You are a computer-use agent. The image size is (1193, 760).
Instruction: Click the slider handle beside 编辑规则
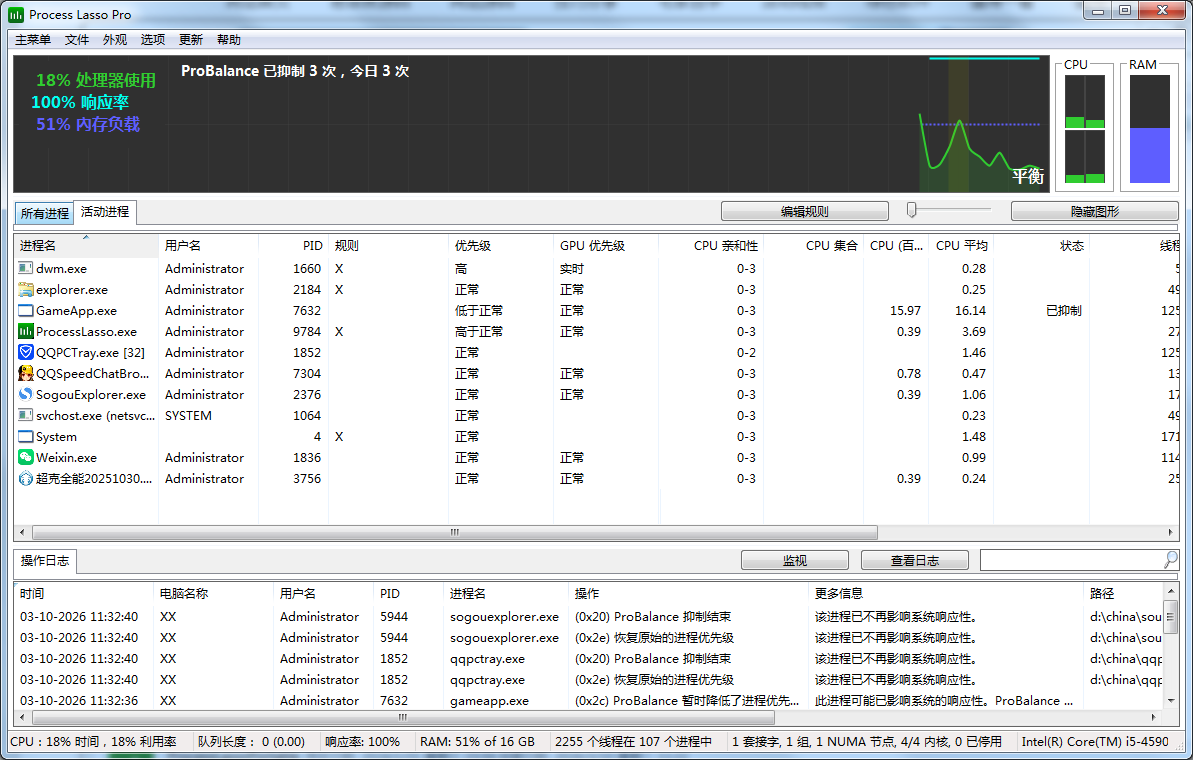coord(912,209)
